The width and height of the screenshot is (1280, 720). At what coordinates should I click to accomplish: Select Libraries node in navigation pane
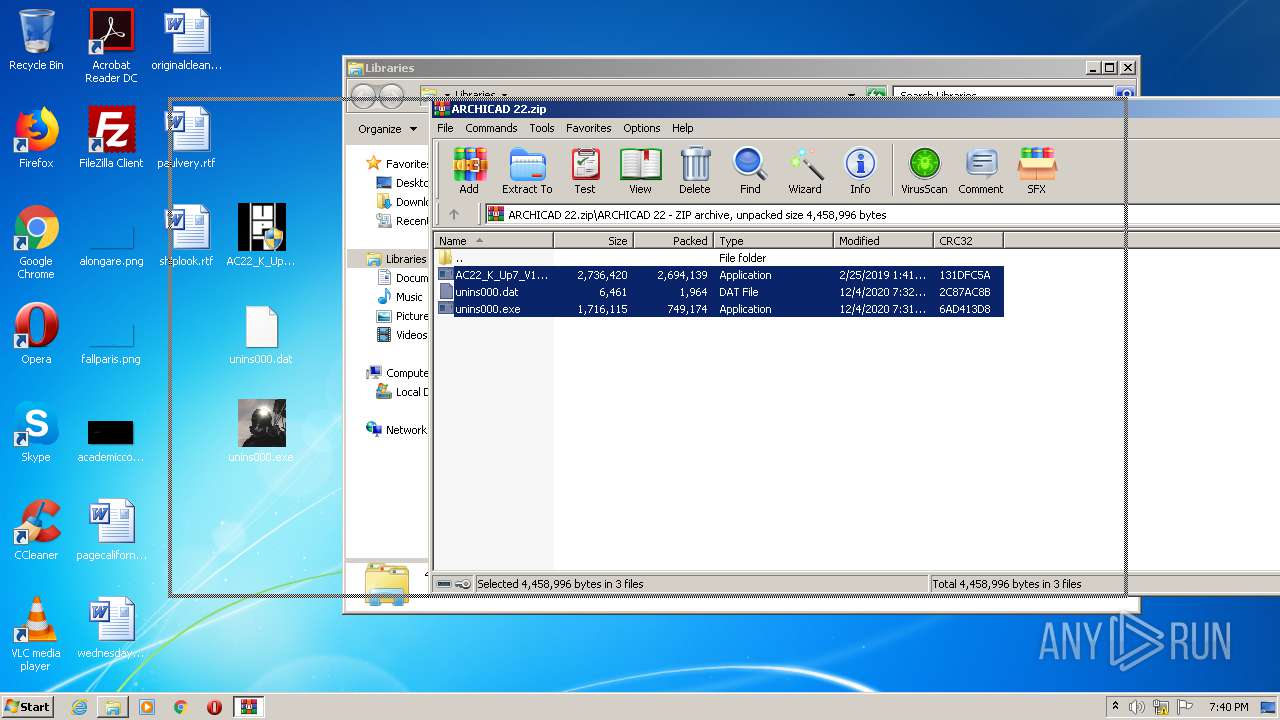(x=397, y=259)
